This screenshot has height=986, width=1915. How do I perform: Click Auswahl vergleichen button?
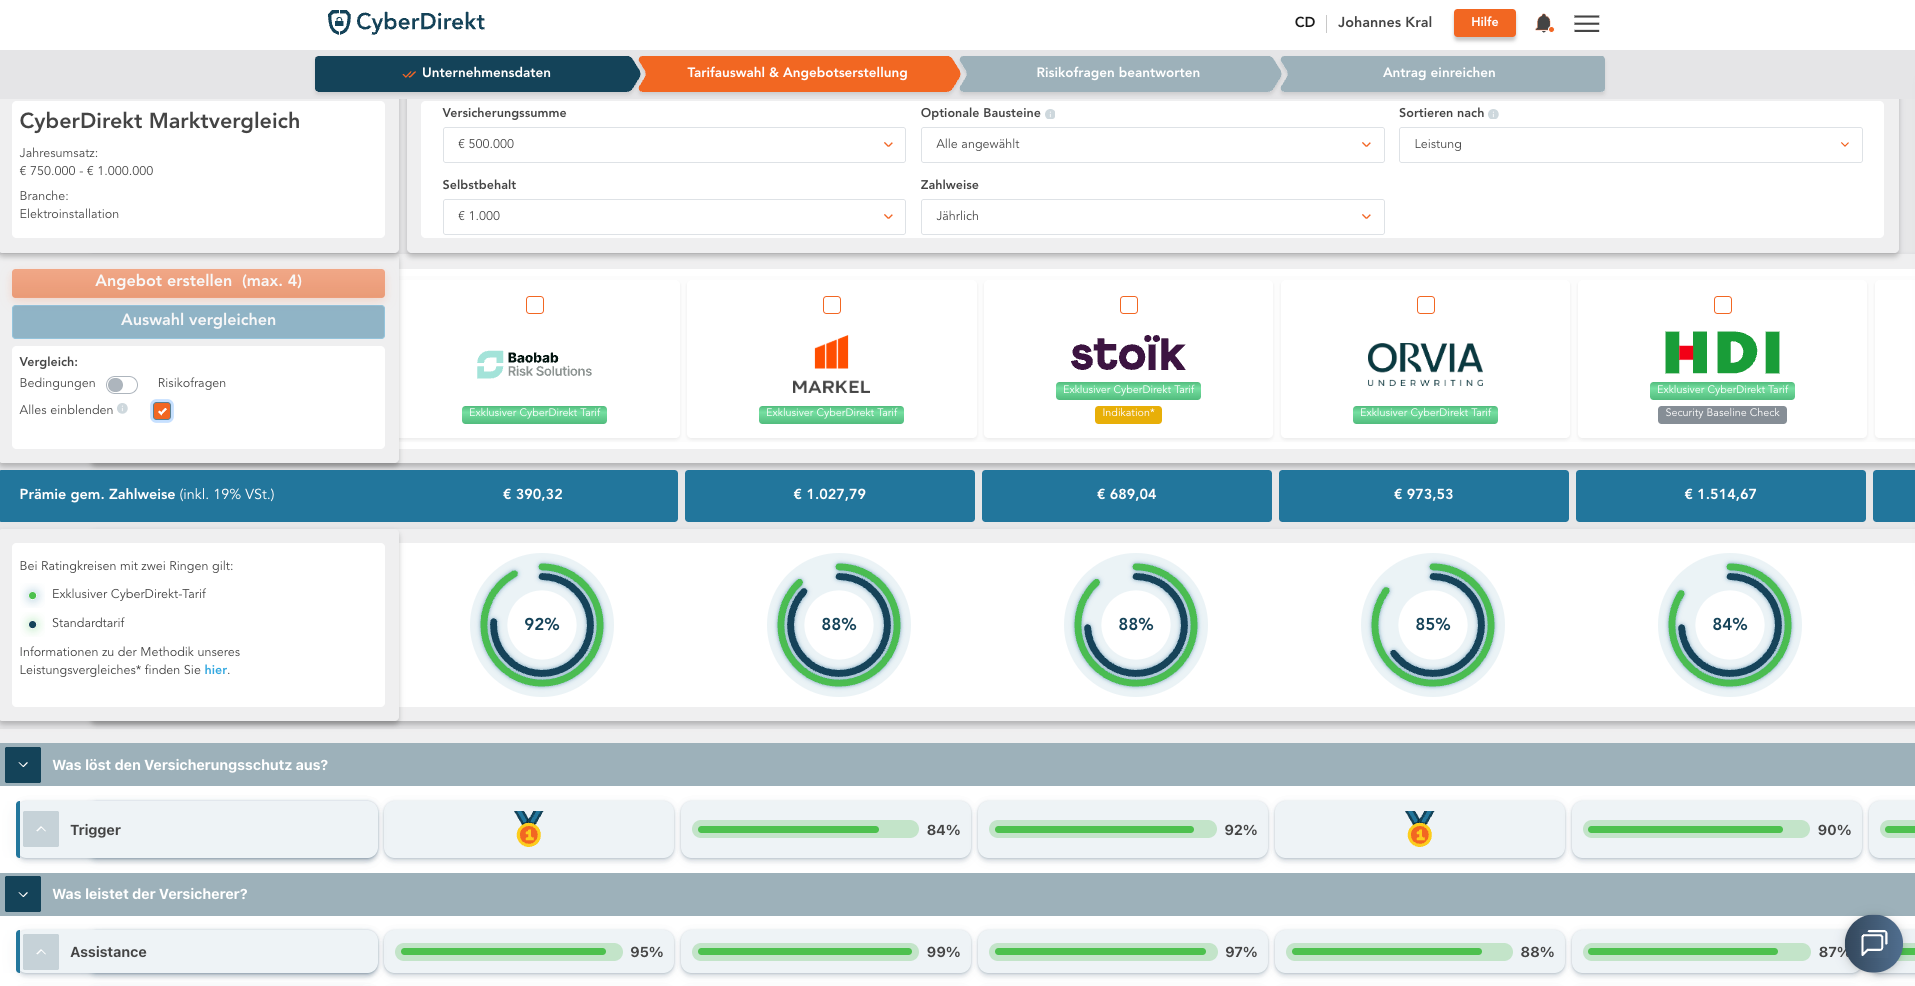198,321
